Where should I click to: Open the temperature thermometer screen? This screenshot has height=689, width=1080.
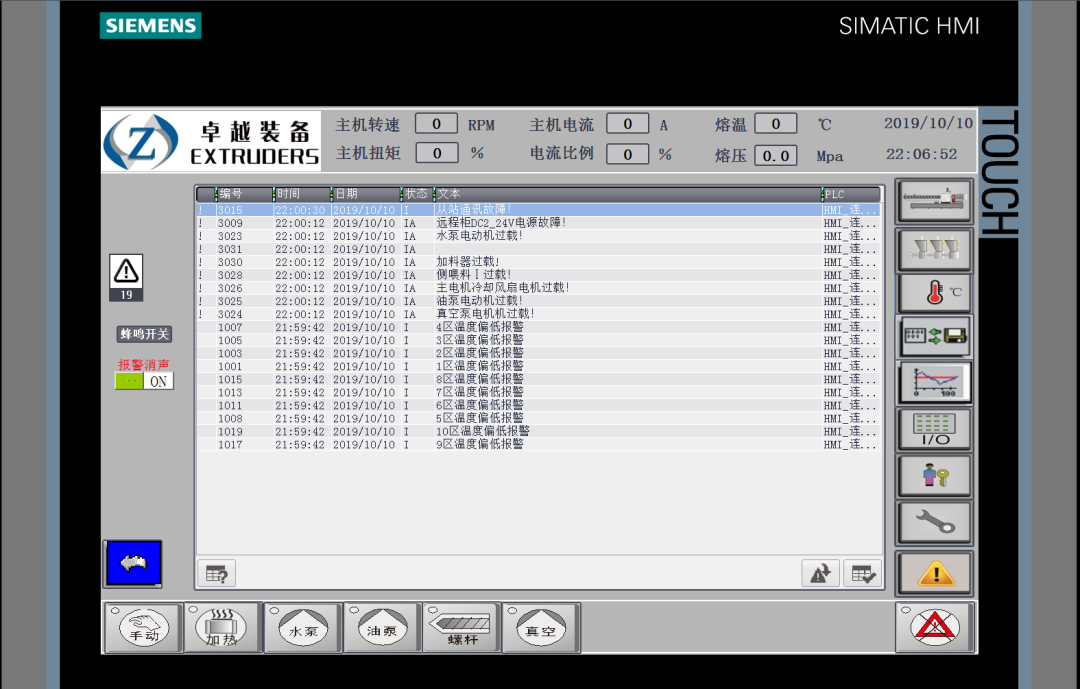point(934,293)
